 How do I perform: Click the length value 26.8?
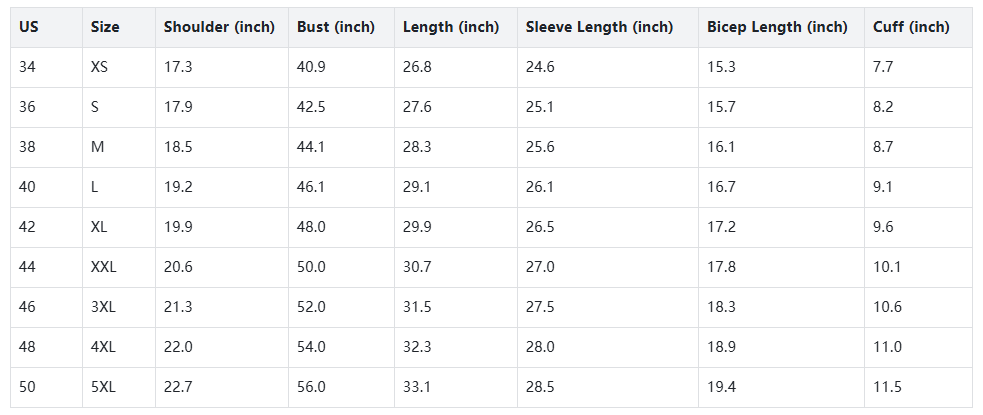pyautogui.click(x=417, y=67)
